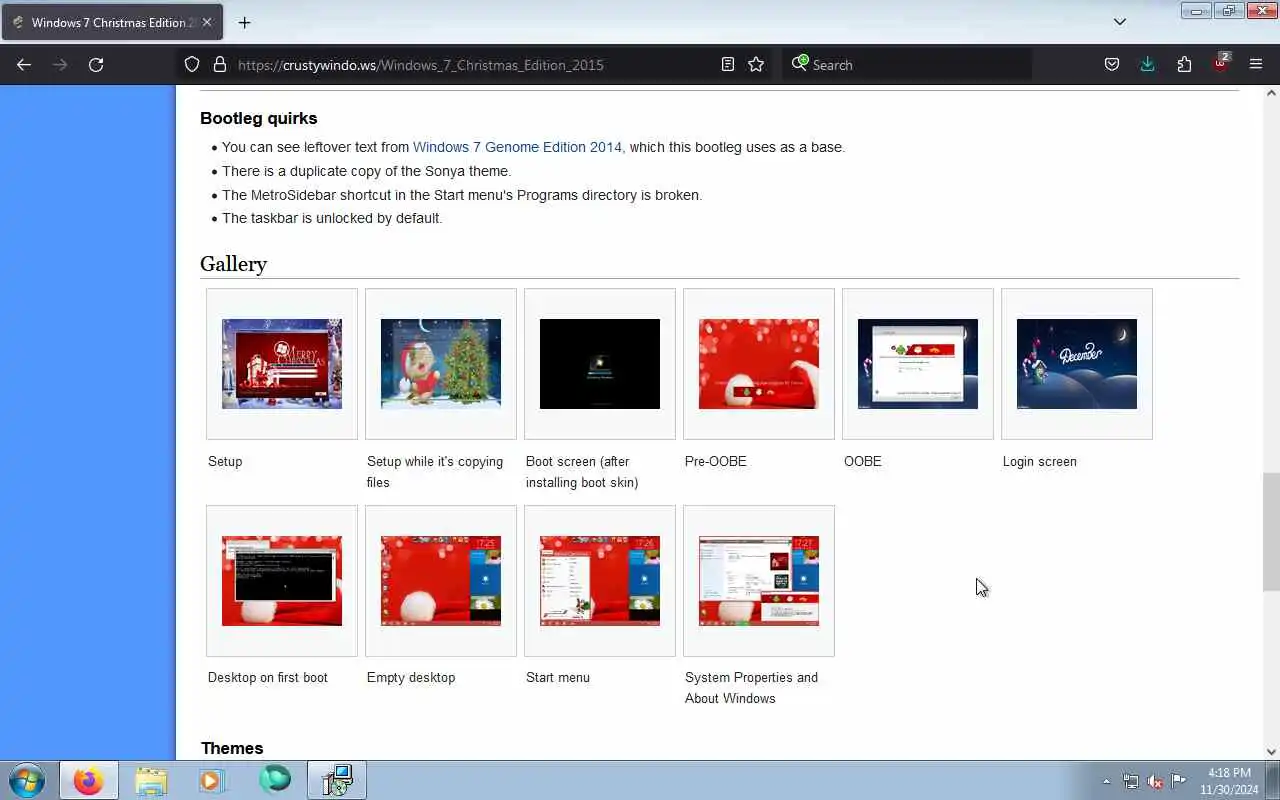Open Firefox from the taskbar

point(88,780)
